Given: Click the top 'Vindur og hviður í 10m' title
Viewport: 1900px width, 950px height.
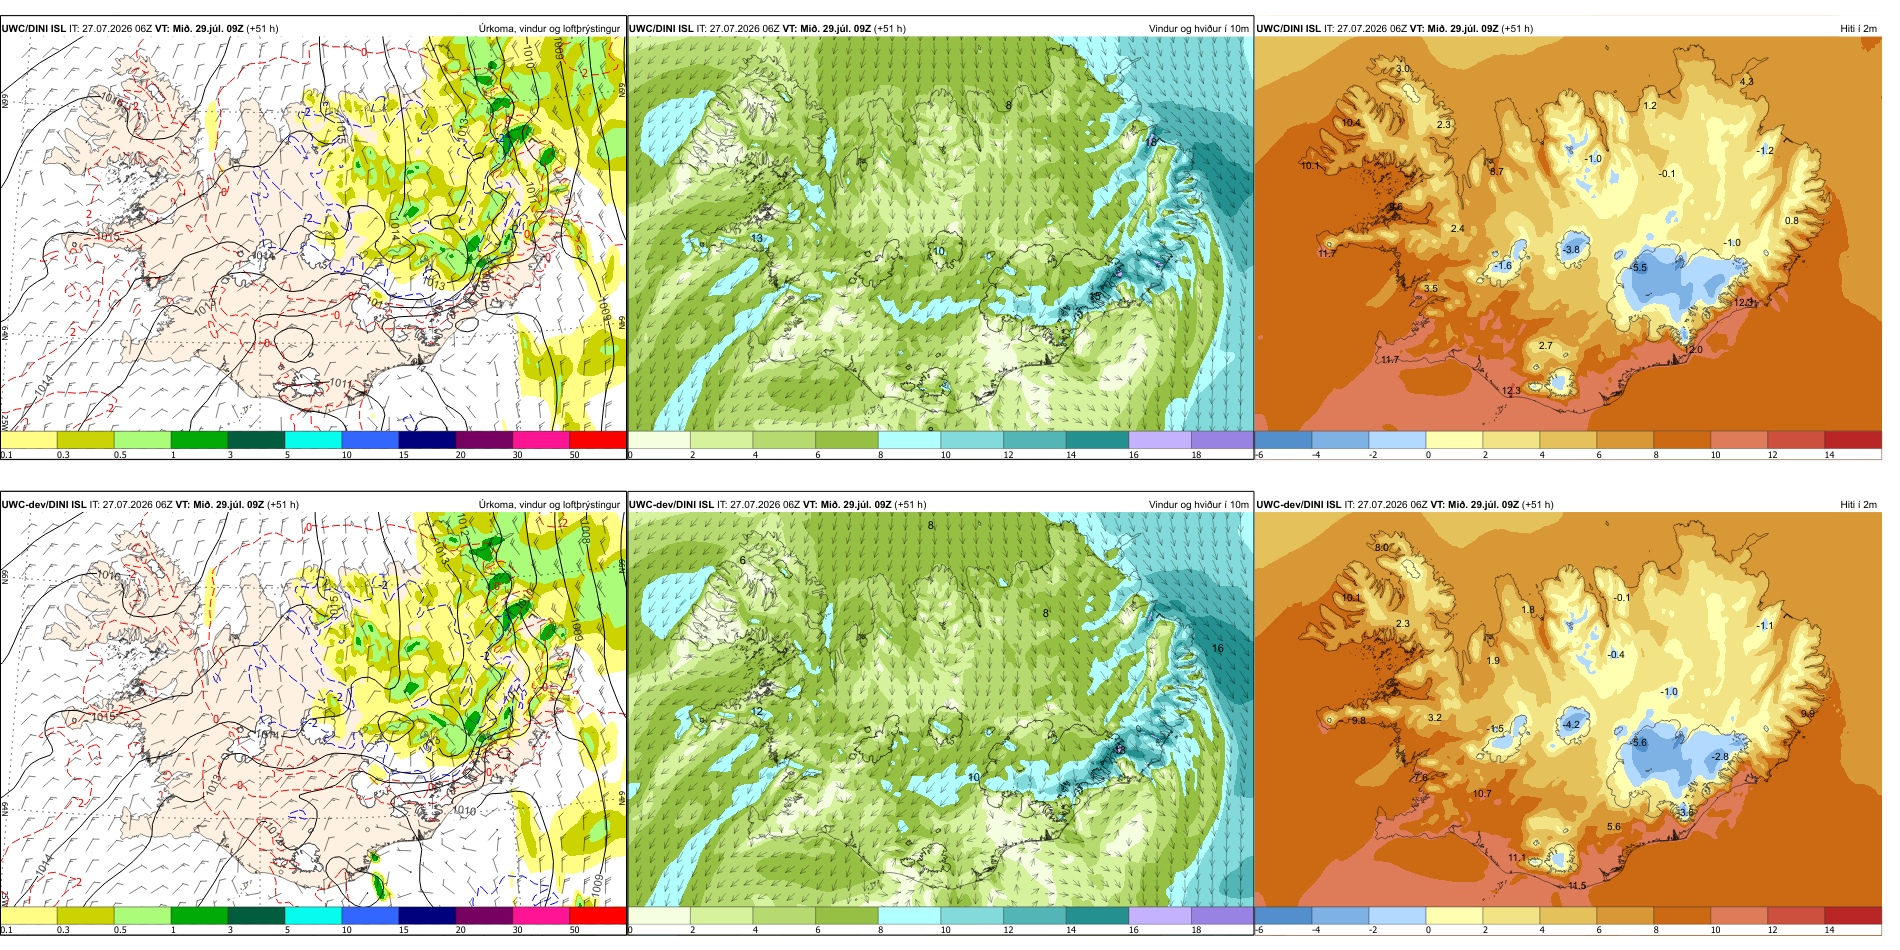Looking at the screenshot, I should pos(1198,29).
